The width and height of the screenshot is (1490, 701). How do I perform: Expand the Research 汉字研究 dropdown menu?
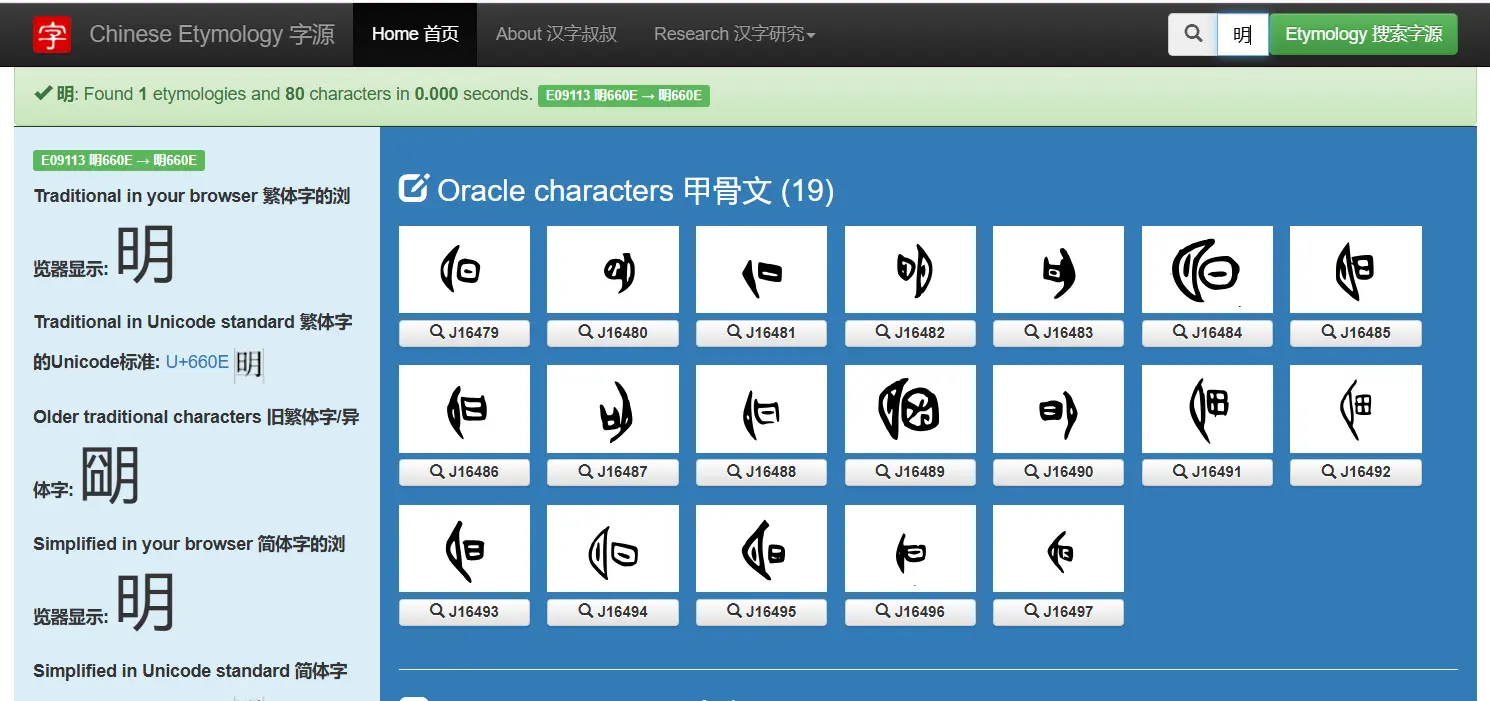tap(735, 34)
